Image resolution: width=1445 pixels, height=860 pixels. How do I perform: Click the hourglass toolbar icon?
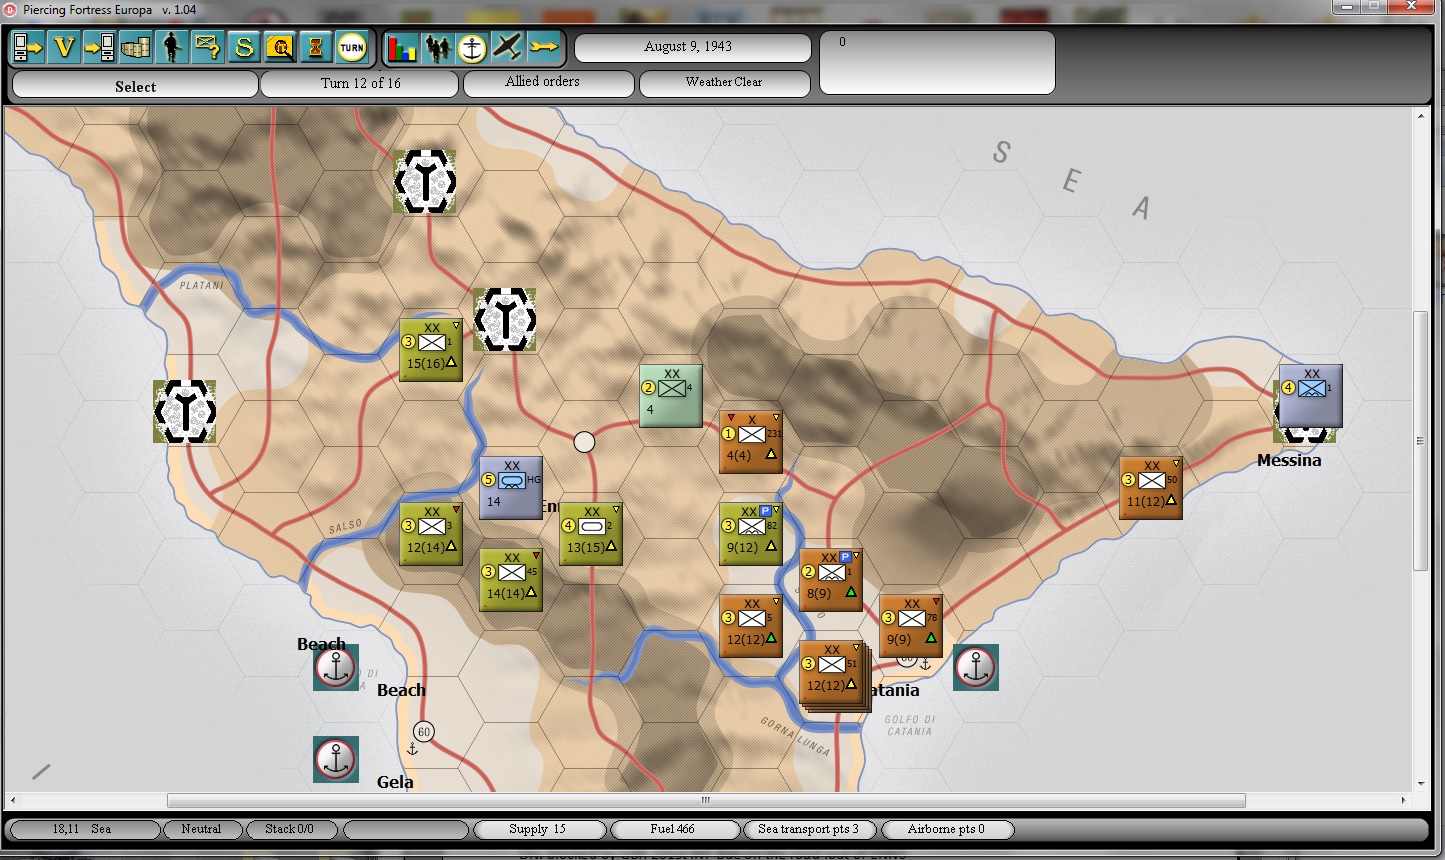[x=316, y=47]
